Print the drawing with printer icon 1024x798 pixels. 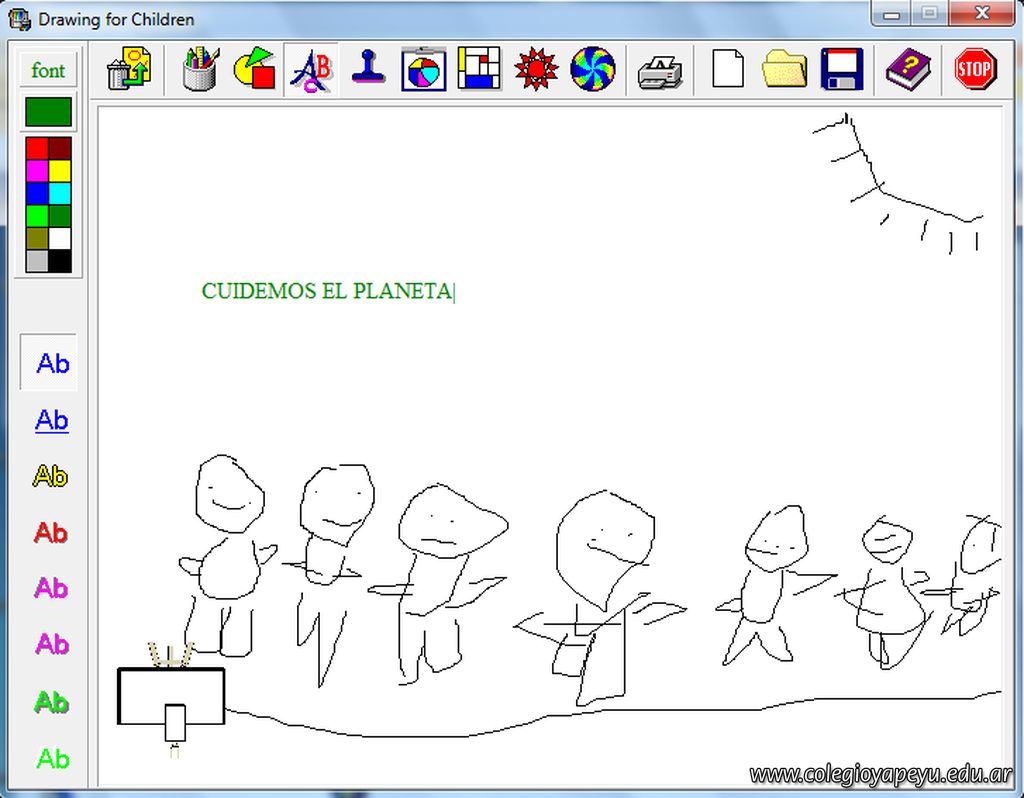tap(660, 70)
